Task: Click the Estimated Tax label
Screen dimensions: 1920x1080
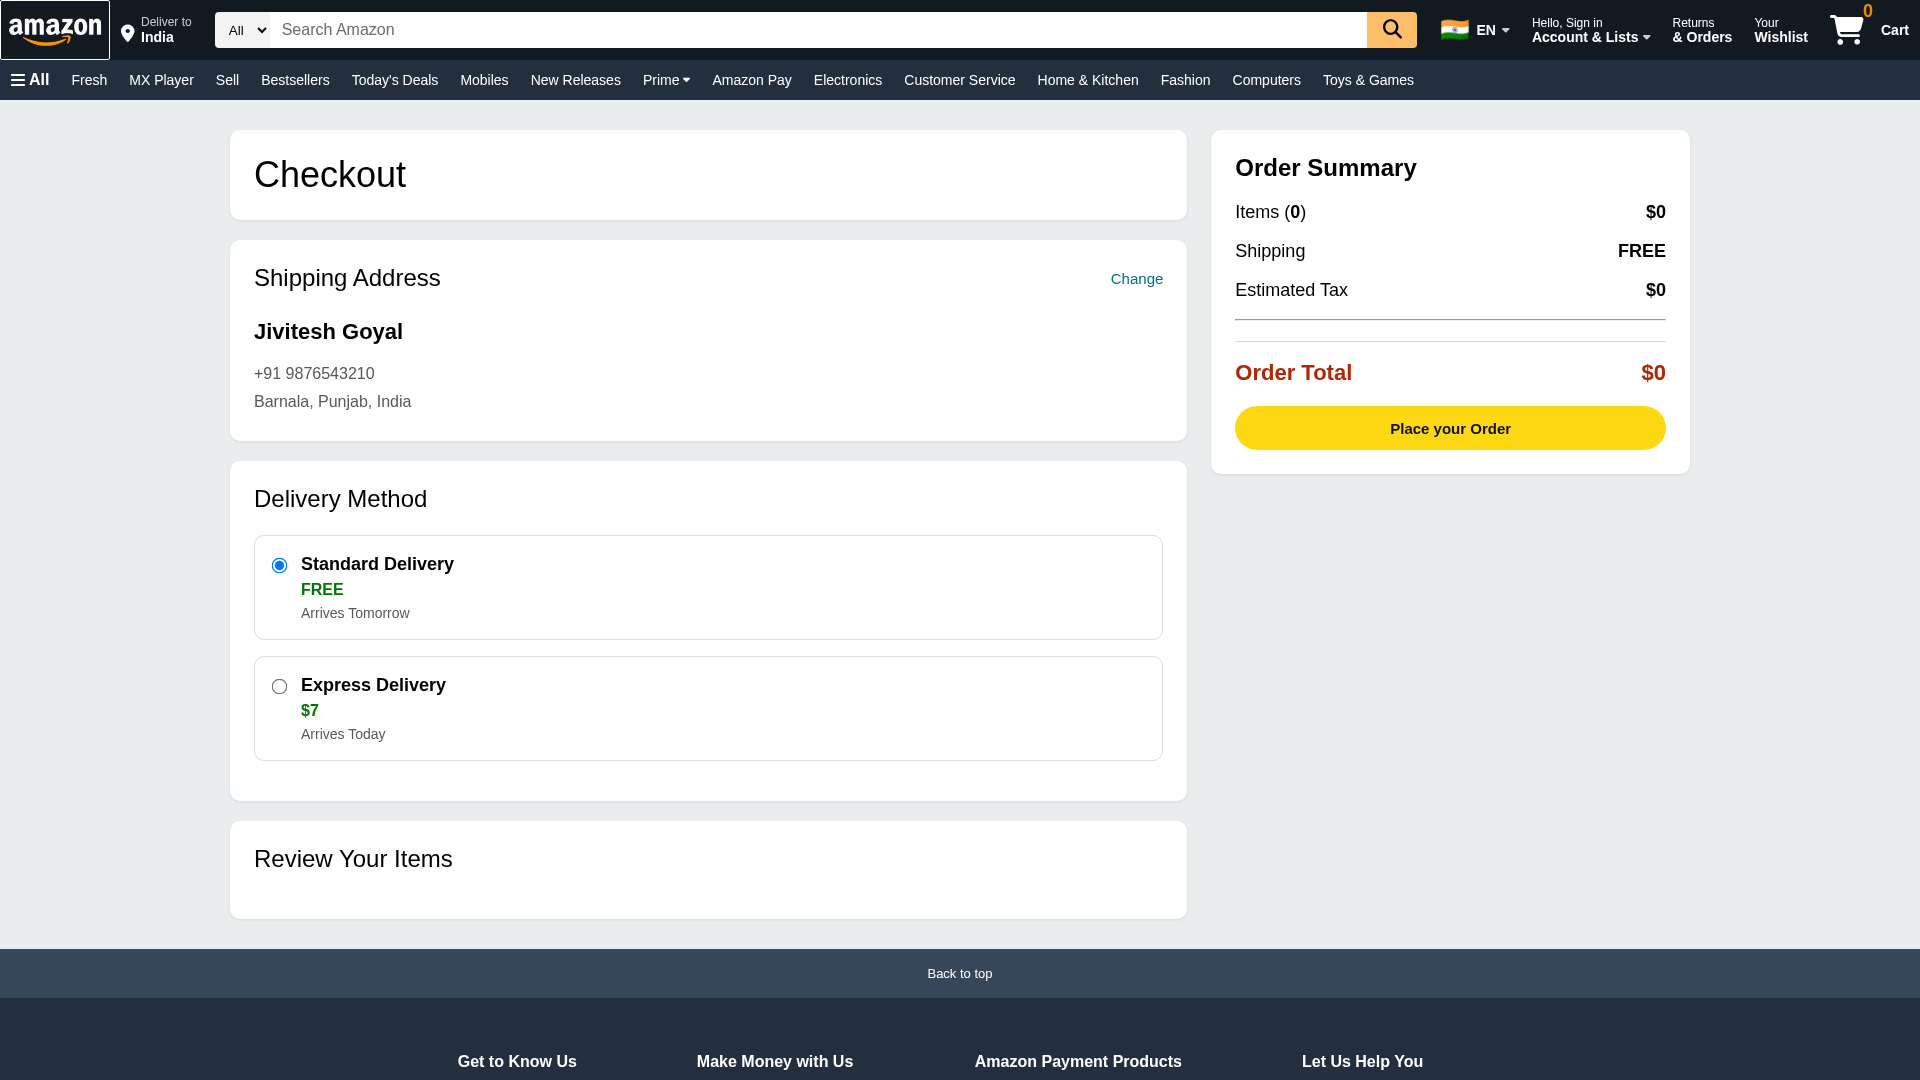Action: (x=1291, y=291)
